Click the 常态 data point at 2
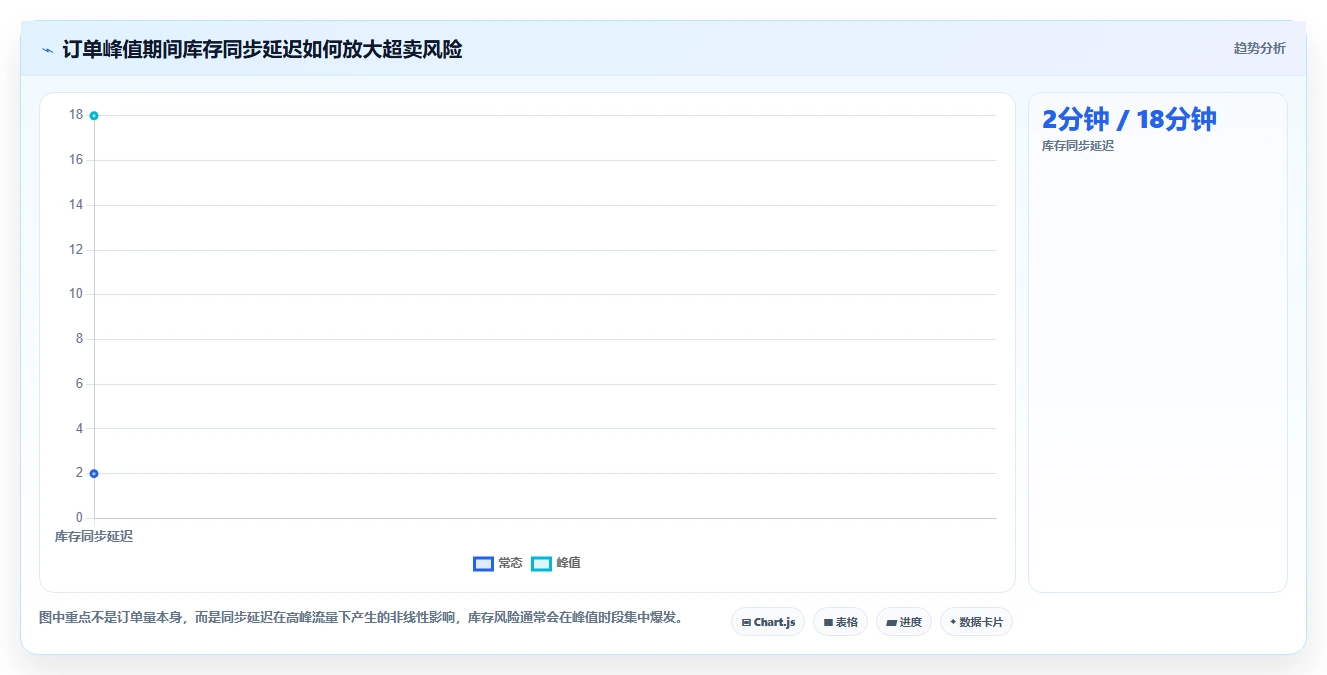The width and height of the screenshot is (1327, 675). (x=94, y=473)
